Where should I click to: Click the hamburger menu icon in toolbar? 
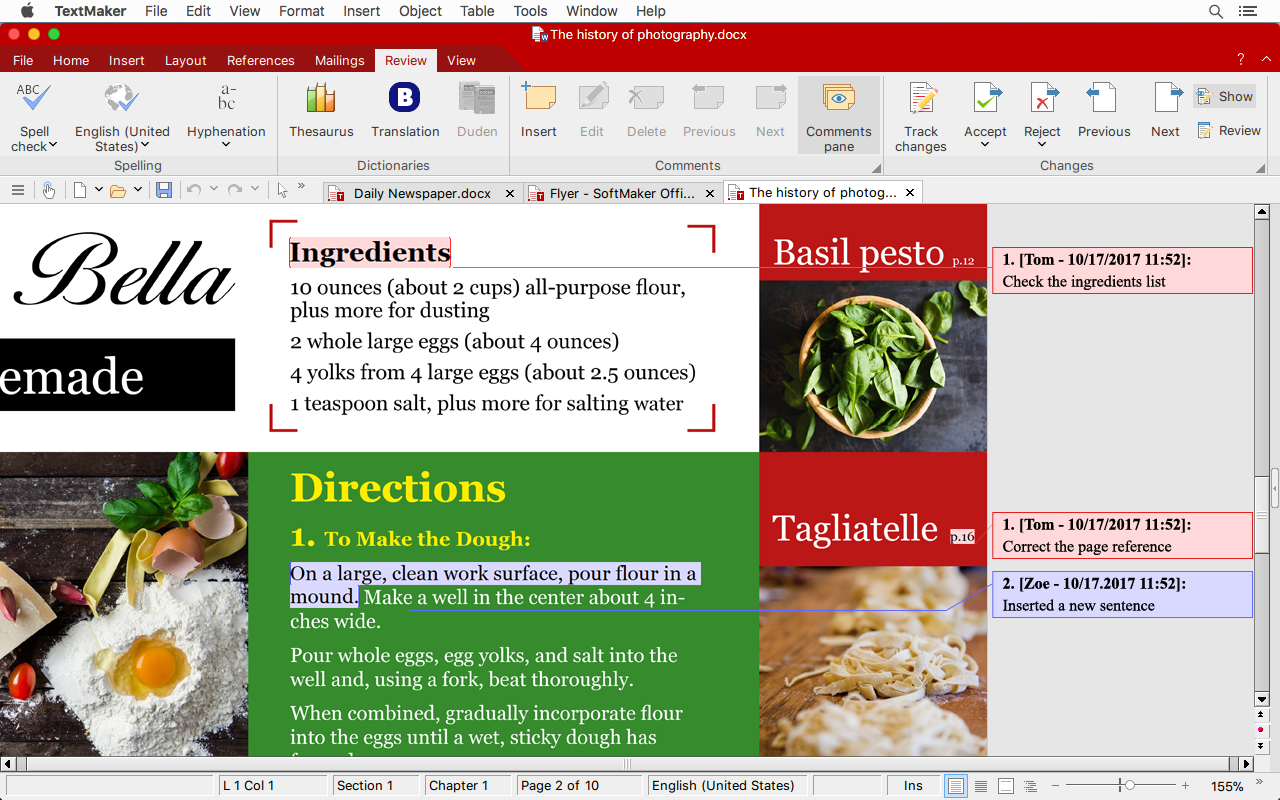(x=17, y=190)
